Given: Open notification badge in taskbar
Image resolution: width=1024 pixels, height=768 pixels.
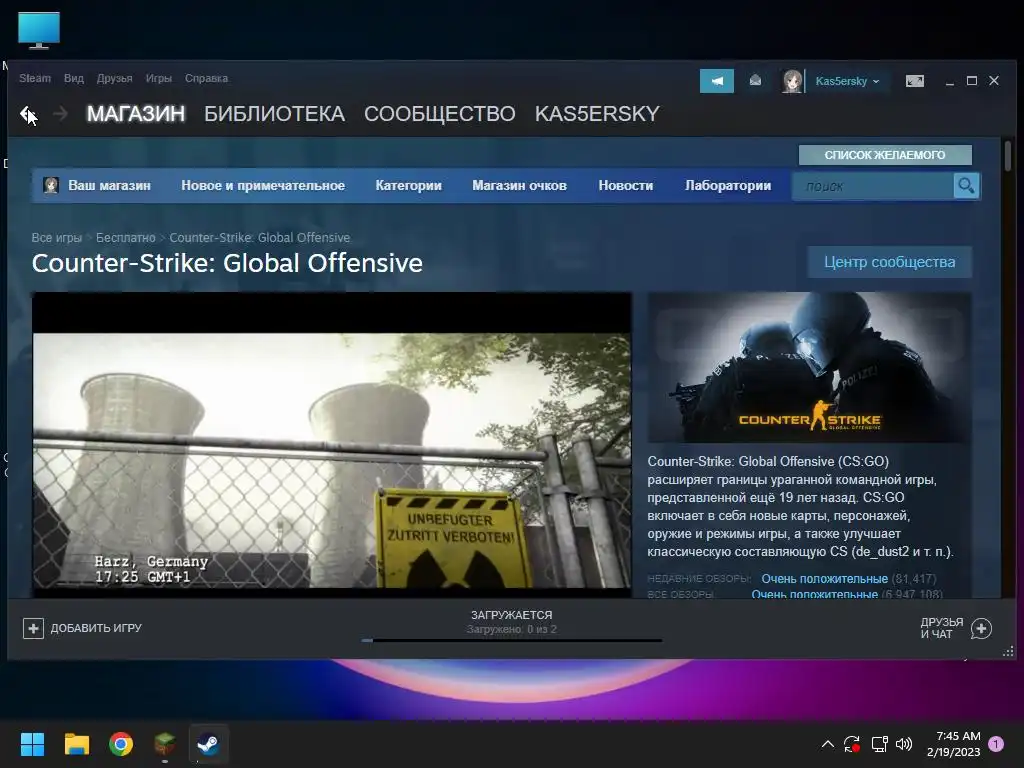Looking at the screenshot, I should 996,744.
